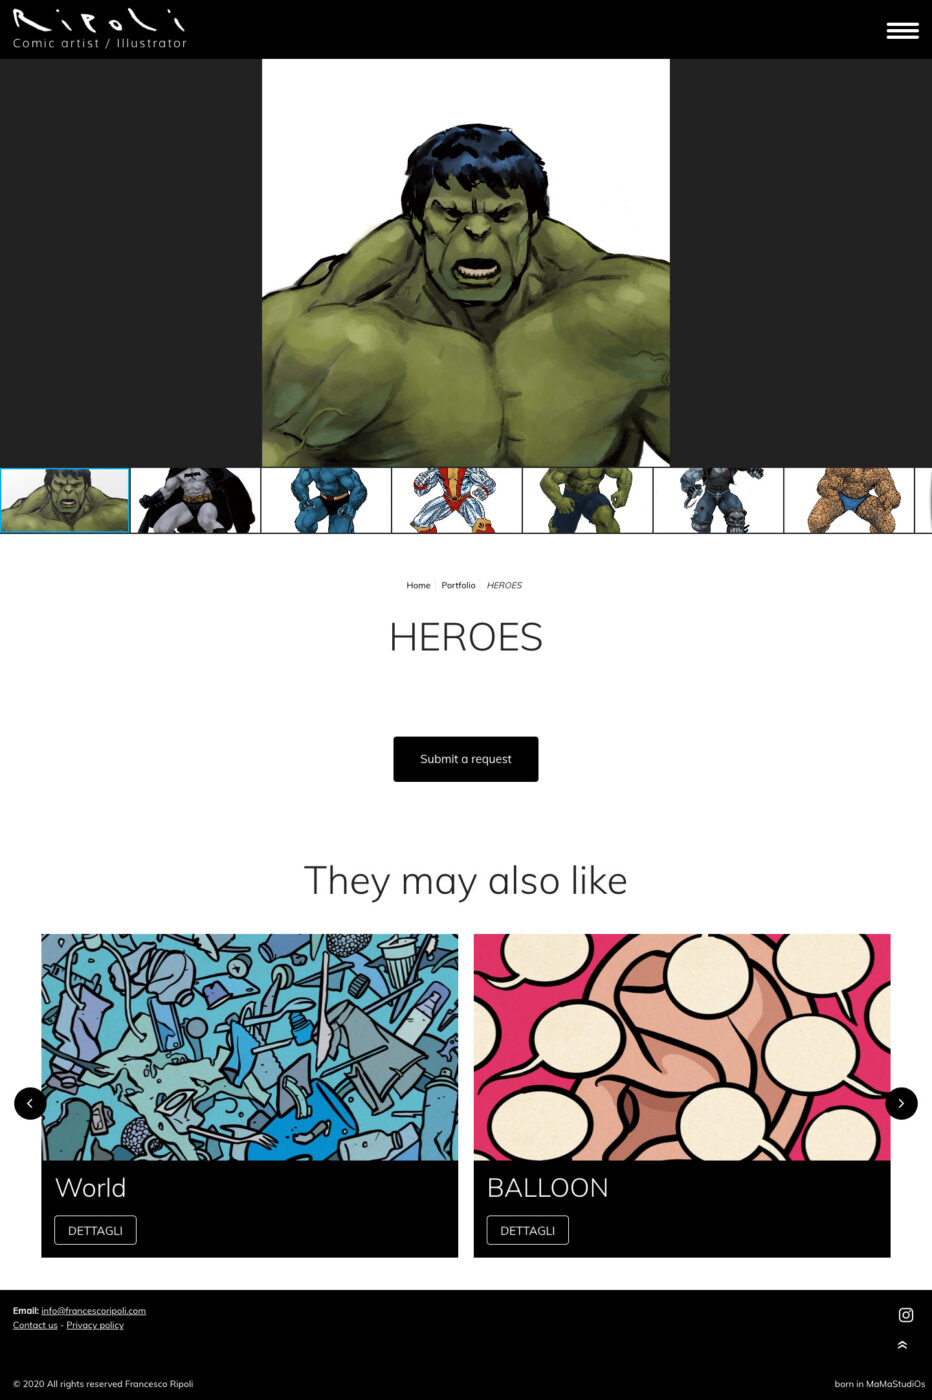This screenshot has height=1400, width=932.
Task: Select the full-body Hulk thumbnail
Action: tap(588, 500)
